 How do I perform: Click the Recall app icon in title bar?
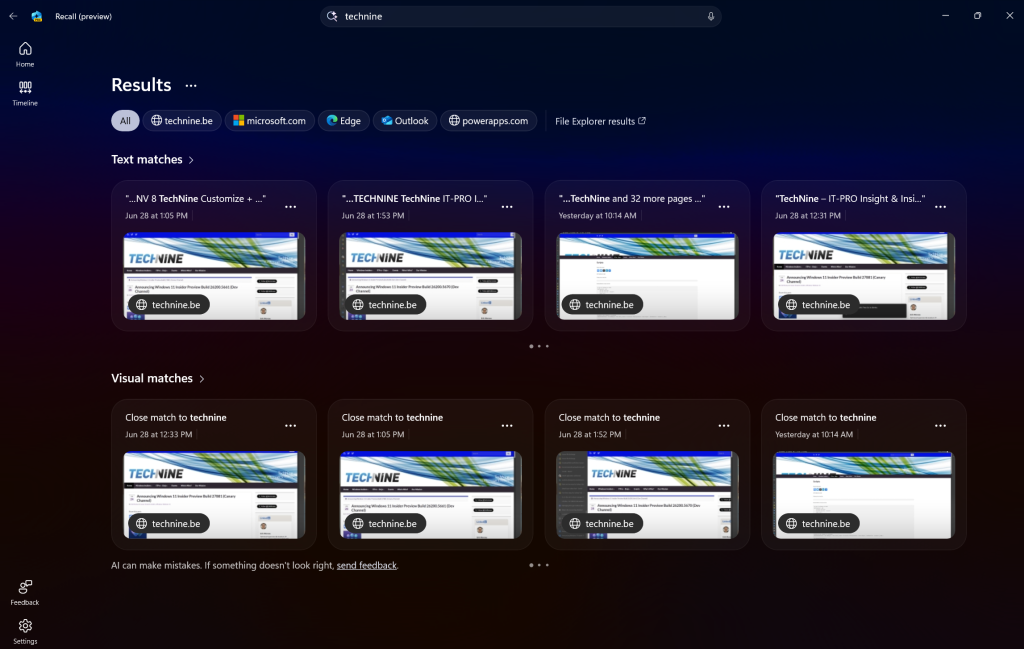[37, 16]
